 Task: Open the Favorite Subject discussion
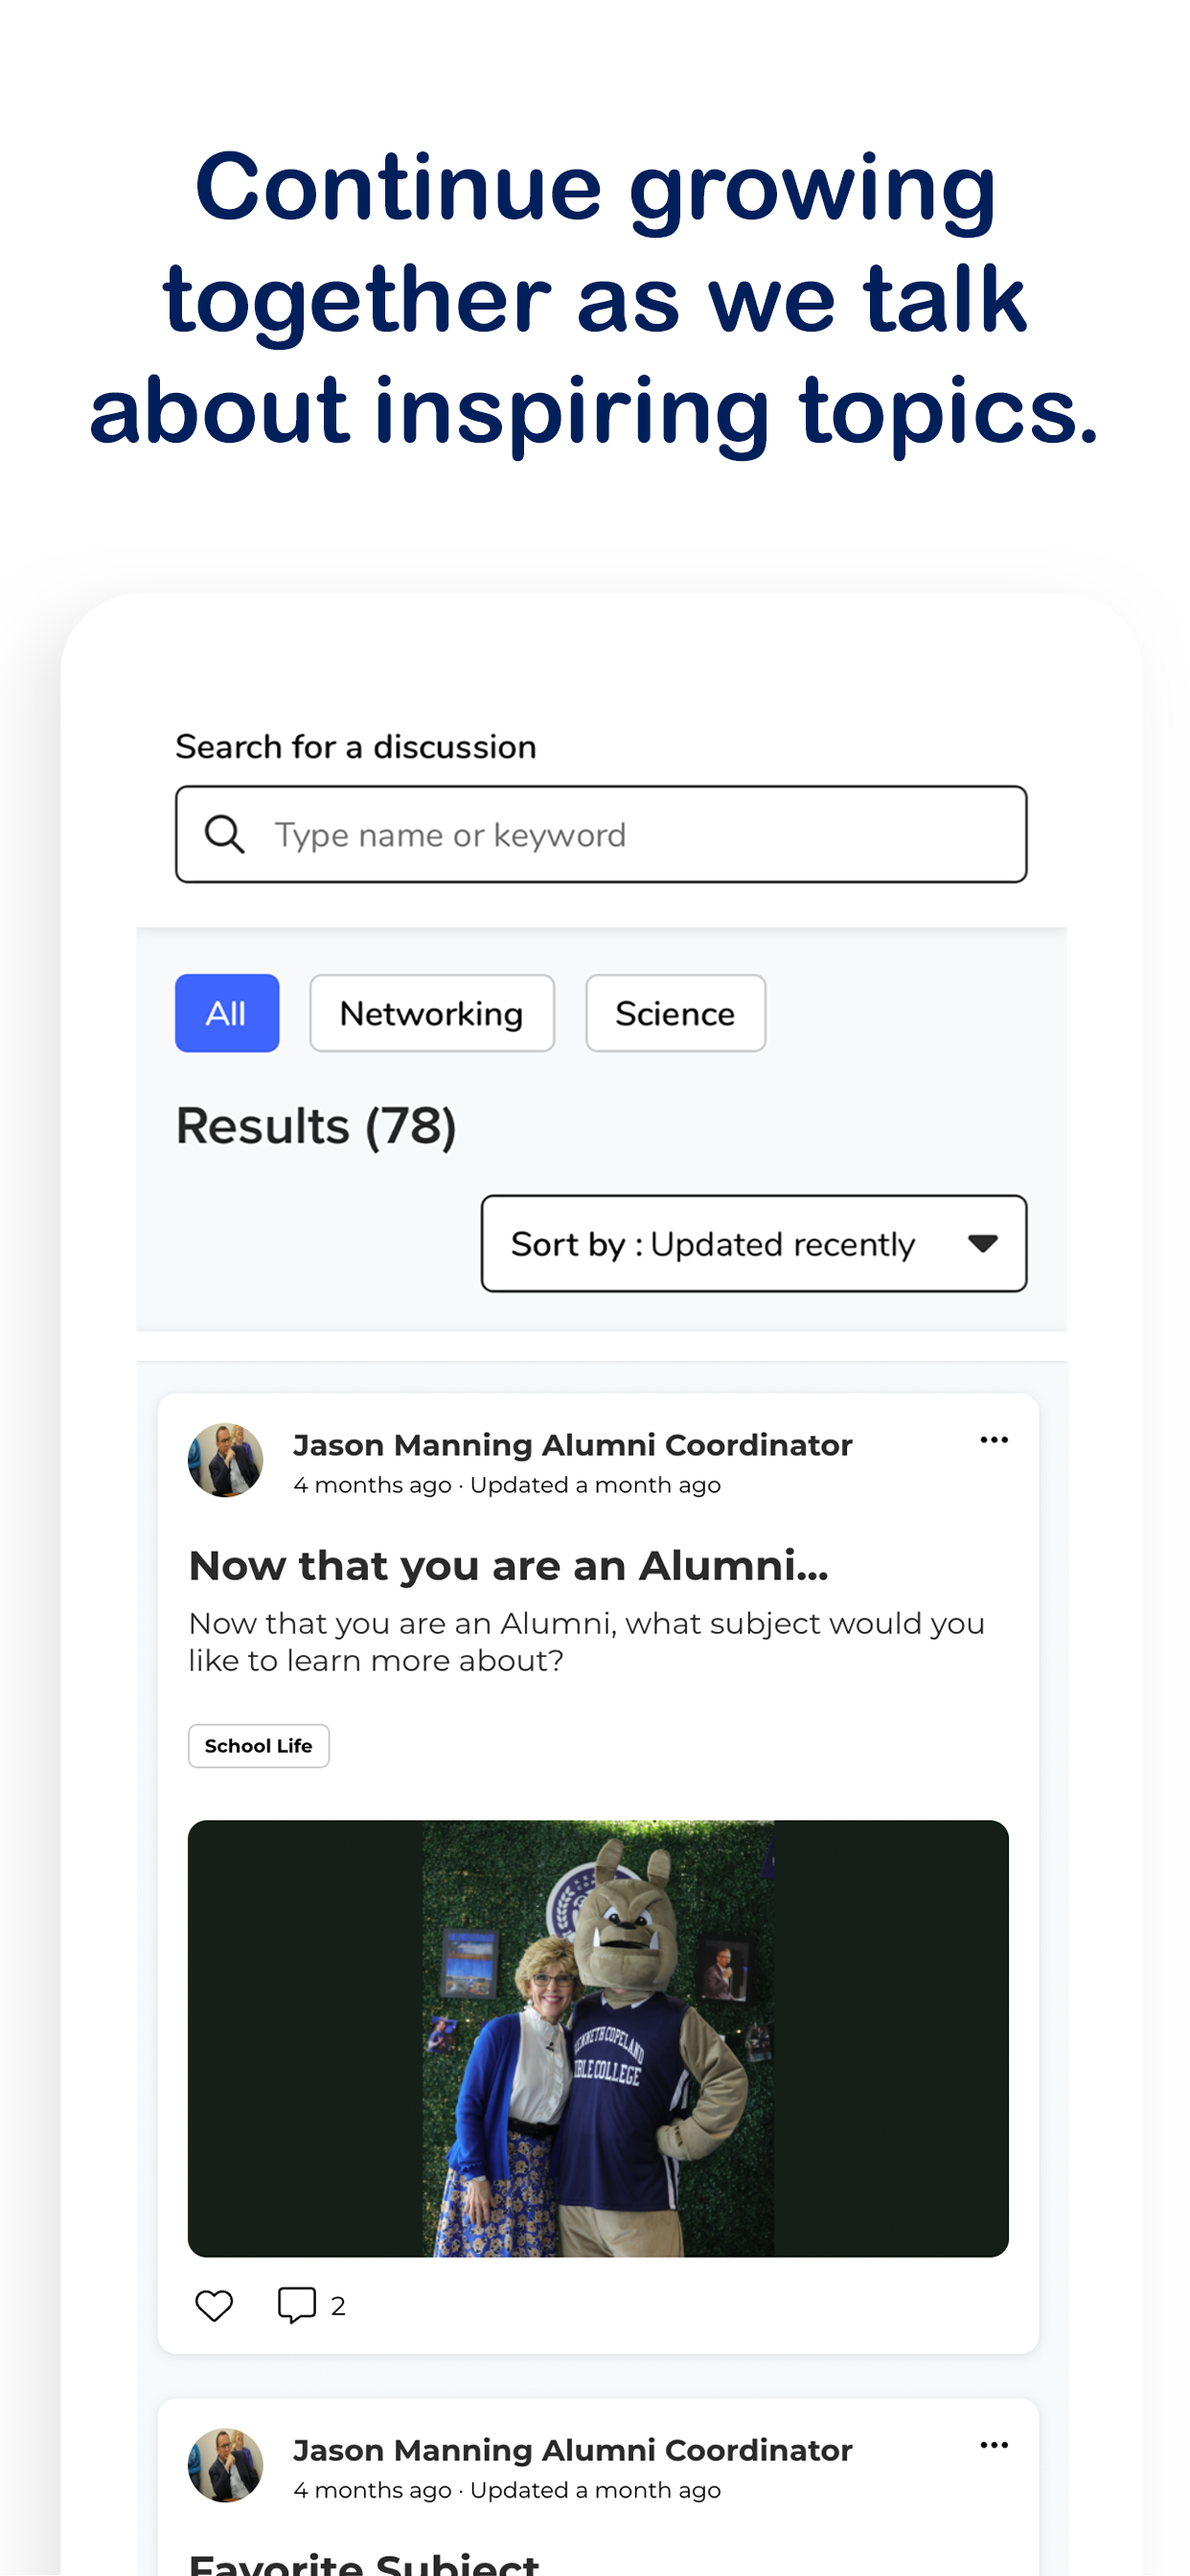(x=364, y=2562)
